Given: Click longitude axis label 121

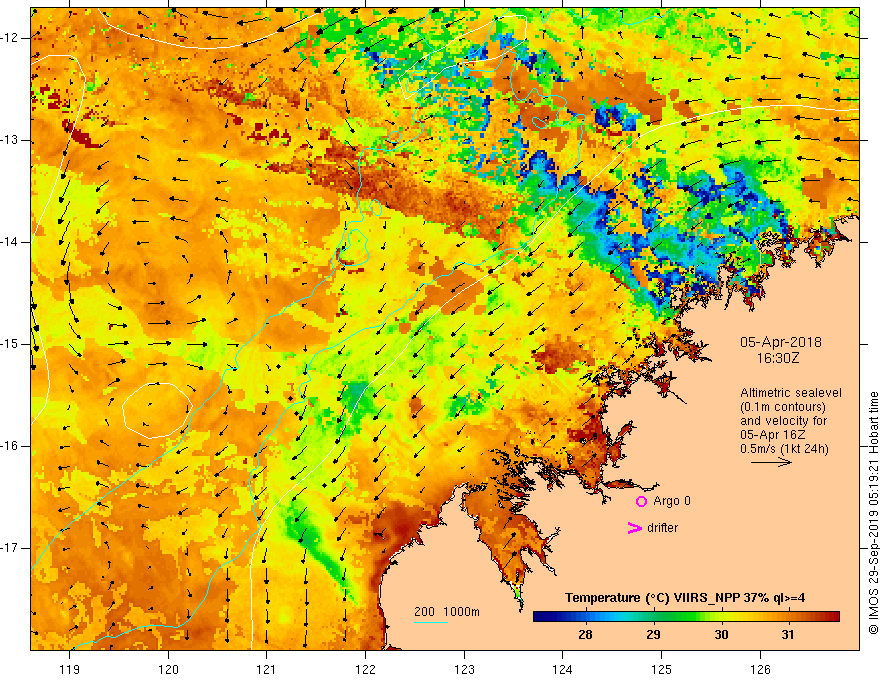Looking at the screenshot, I should pos(267,669).
